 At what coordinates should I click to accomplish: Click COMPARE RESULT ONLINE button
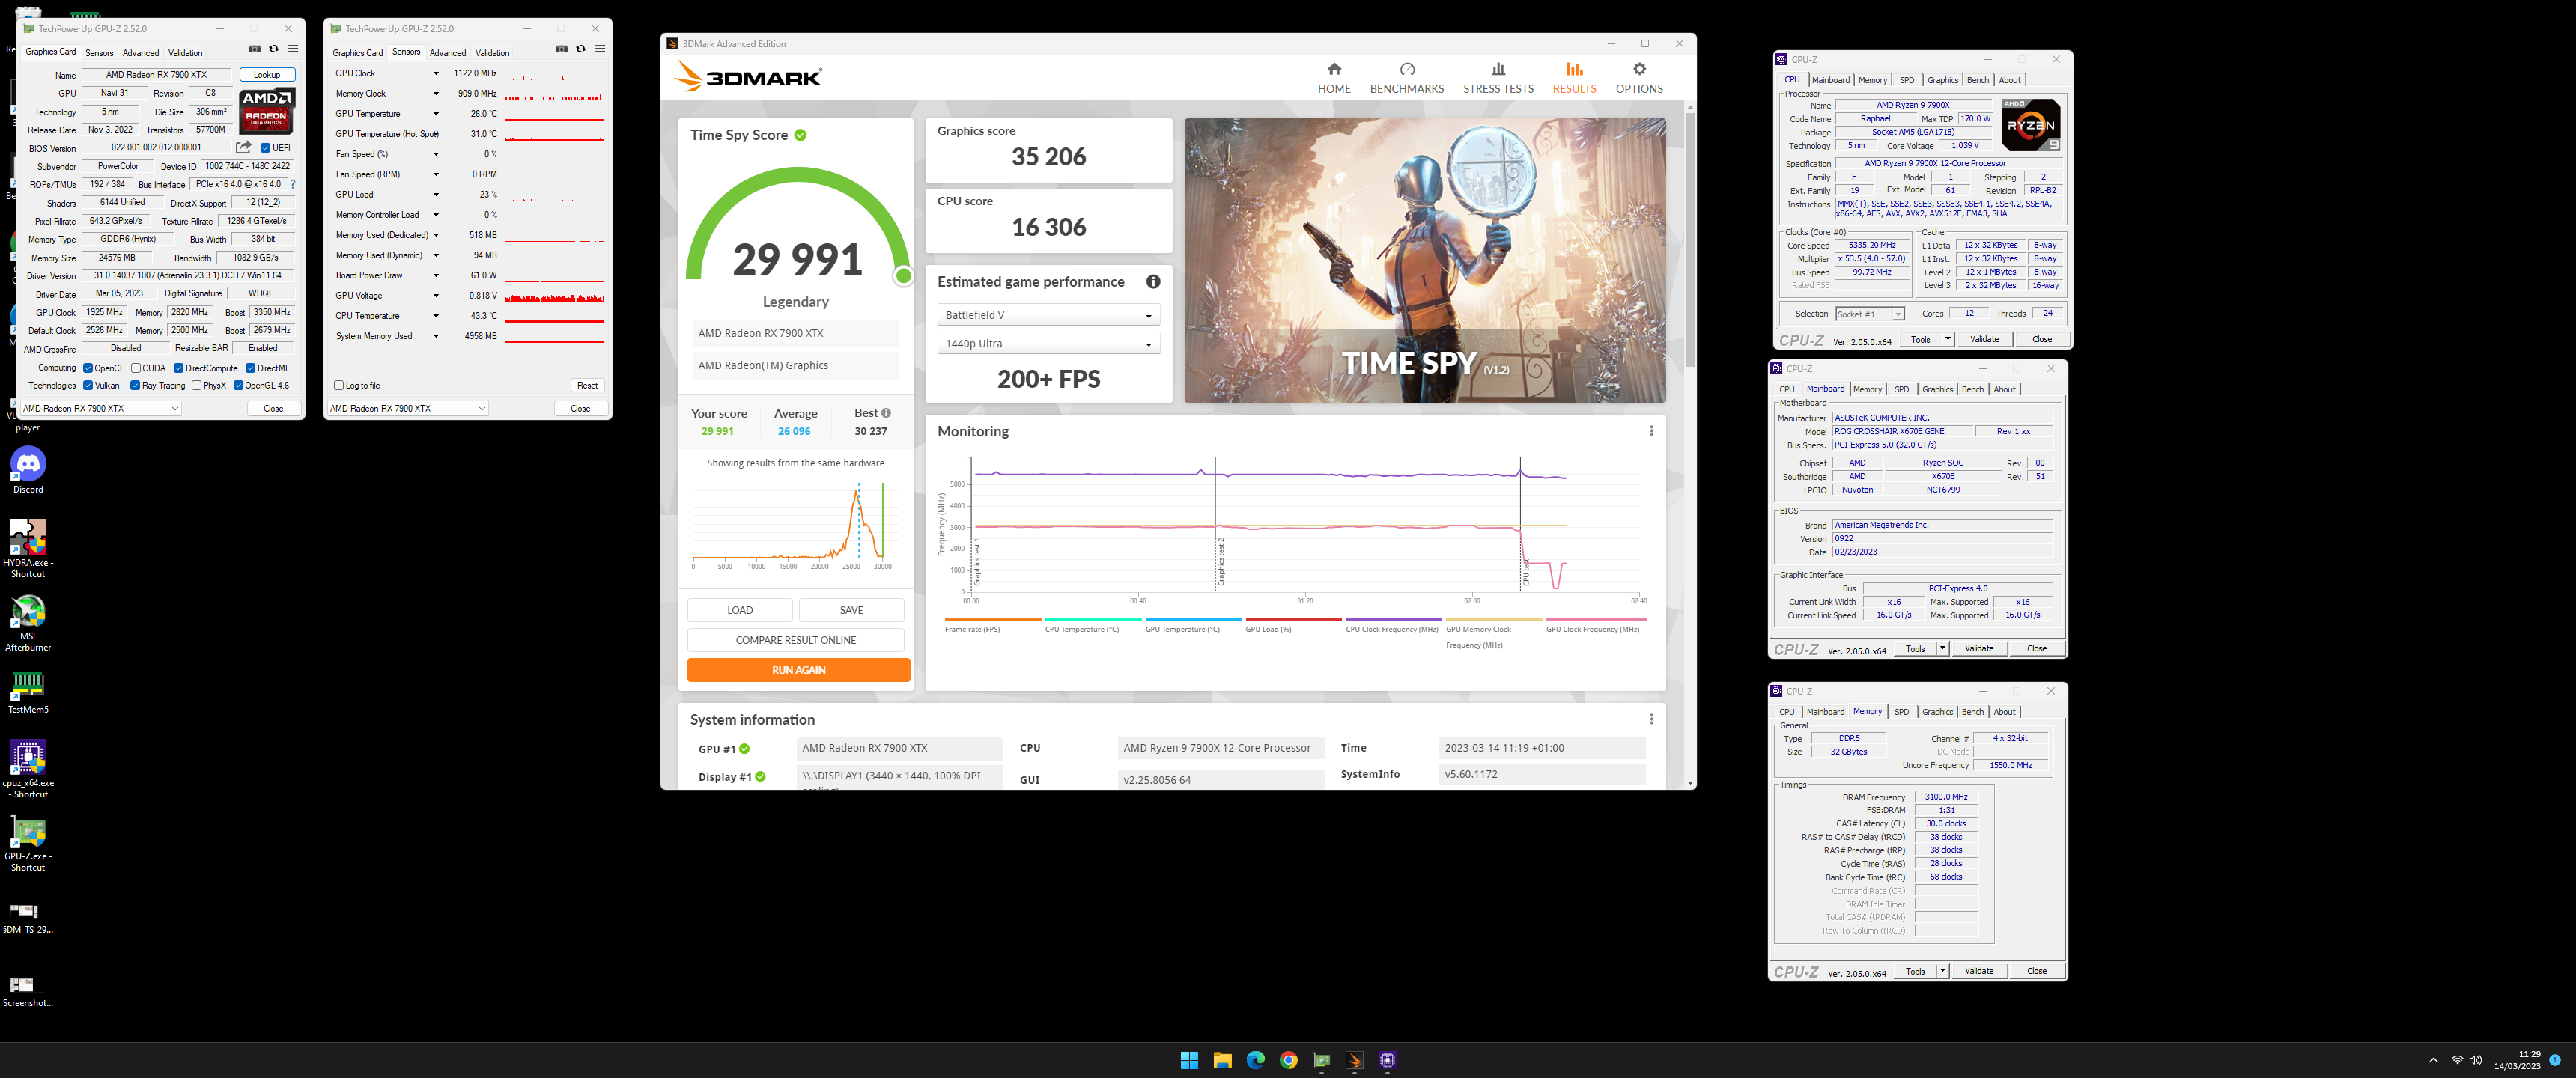(x=795, y=640)
